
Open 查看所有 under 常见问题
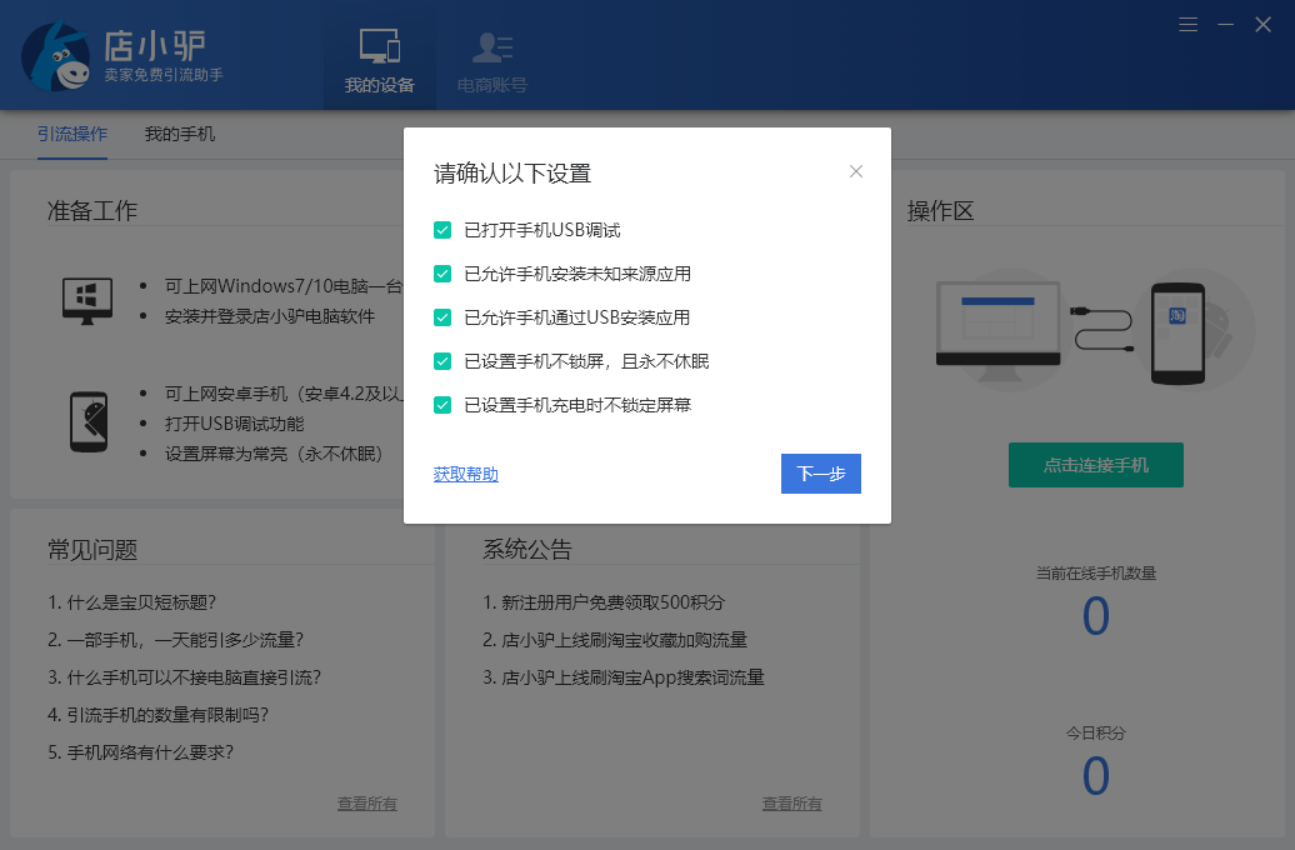click(x=367, y=803)
